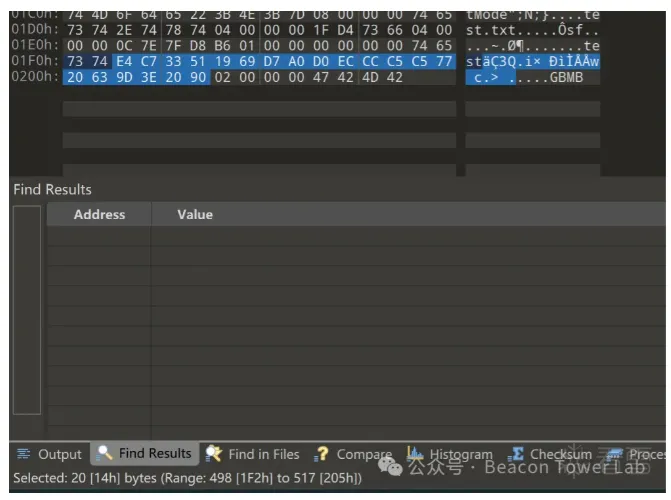Viewport: 671px width, 500px height.
Task: Click ASCII text 'GBMB' in row 0200h
Action: (566, 77)
